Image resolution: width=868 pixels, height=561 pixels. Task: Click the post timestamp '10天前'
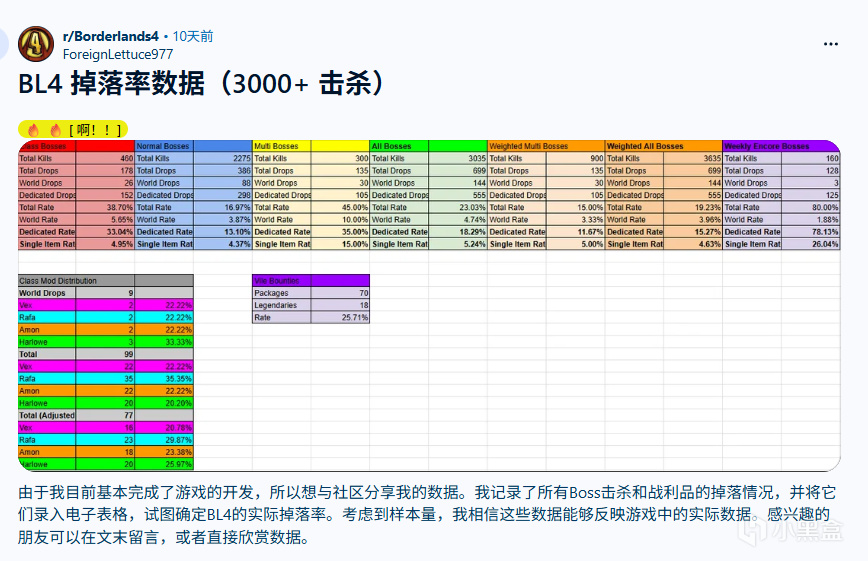(x=193, y=37)
